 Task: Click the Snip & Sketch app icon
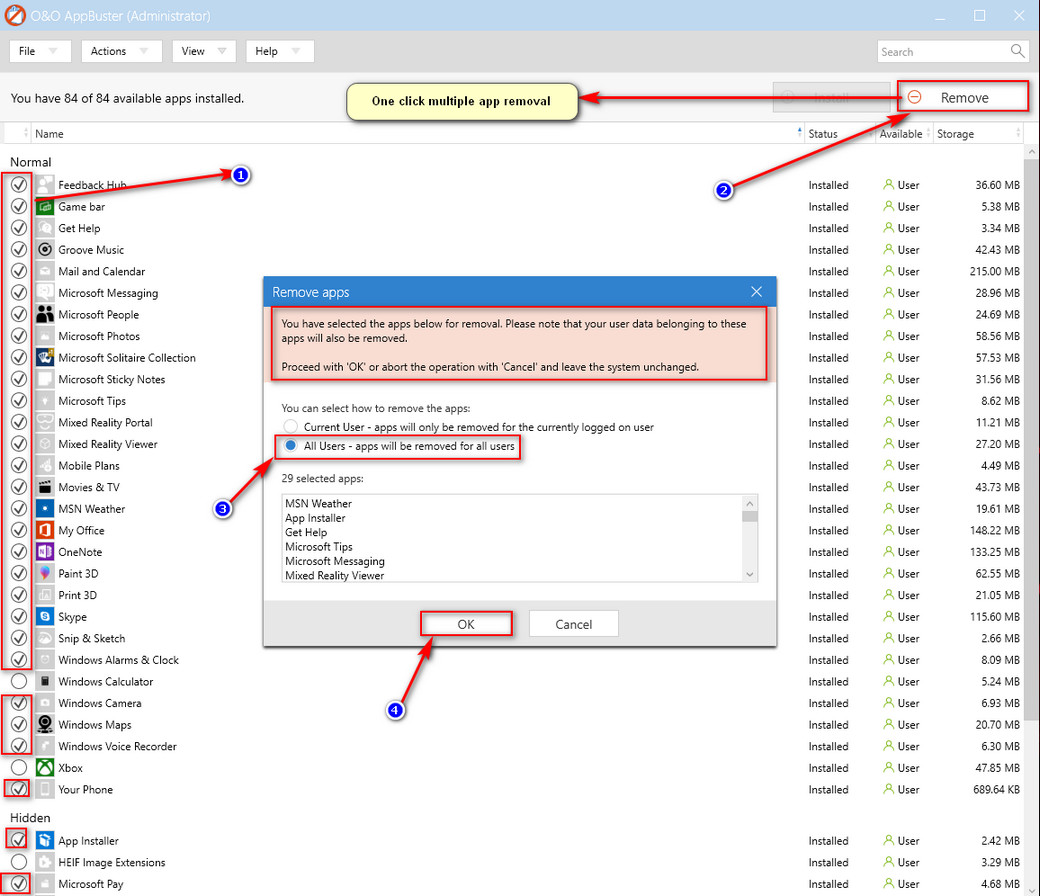click(44, 638)
